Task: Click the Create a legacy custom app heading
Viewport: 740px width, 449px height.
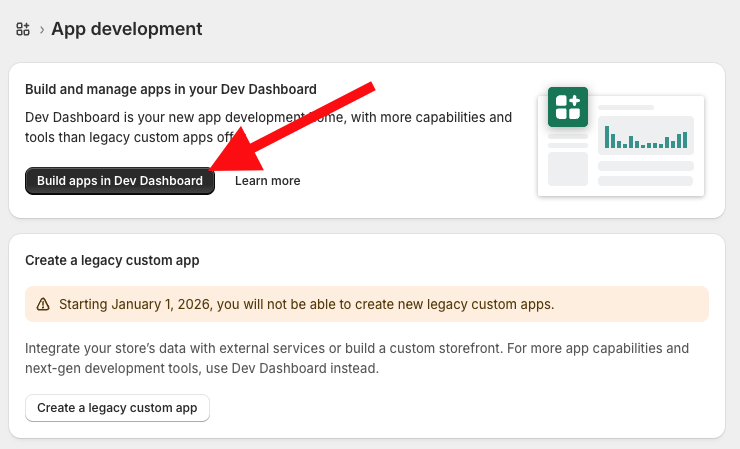Action: 112,260
